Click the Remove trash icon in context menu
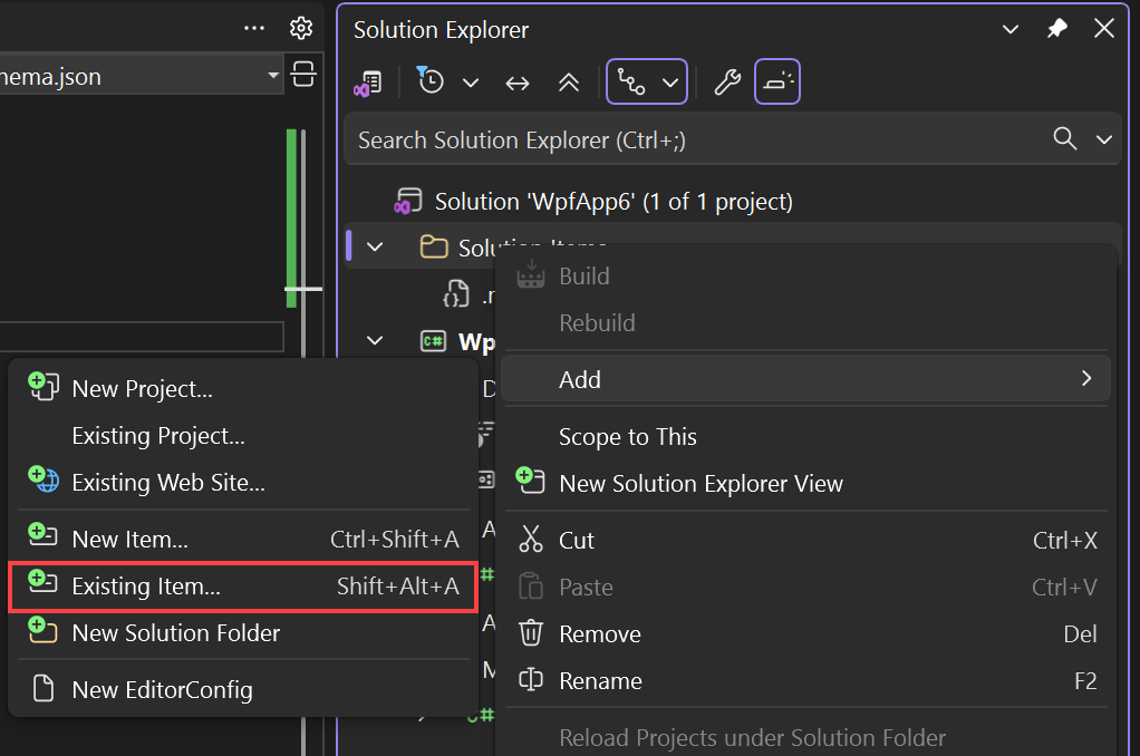The width and height of the screenshot is (1140, 756). point(529,634)
